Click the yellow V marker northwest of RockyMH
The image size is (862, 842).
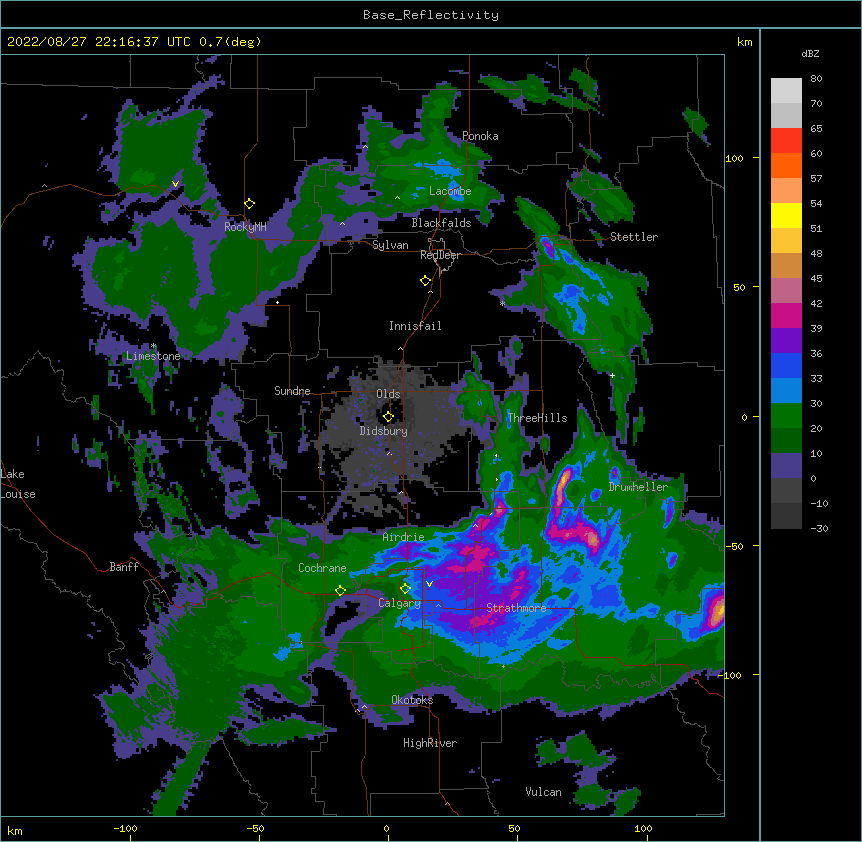(175, 184)
